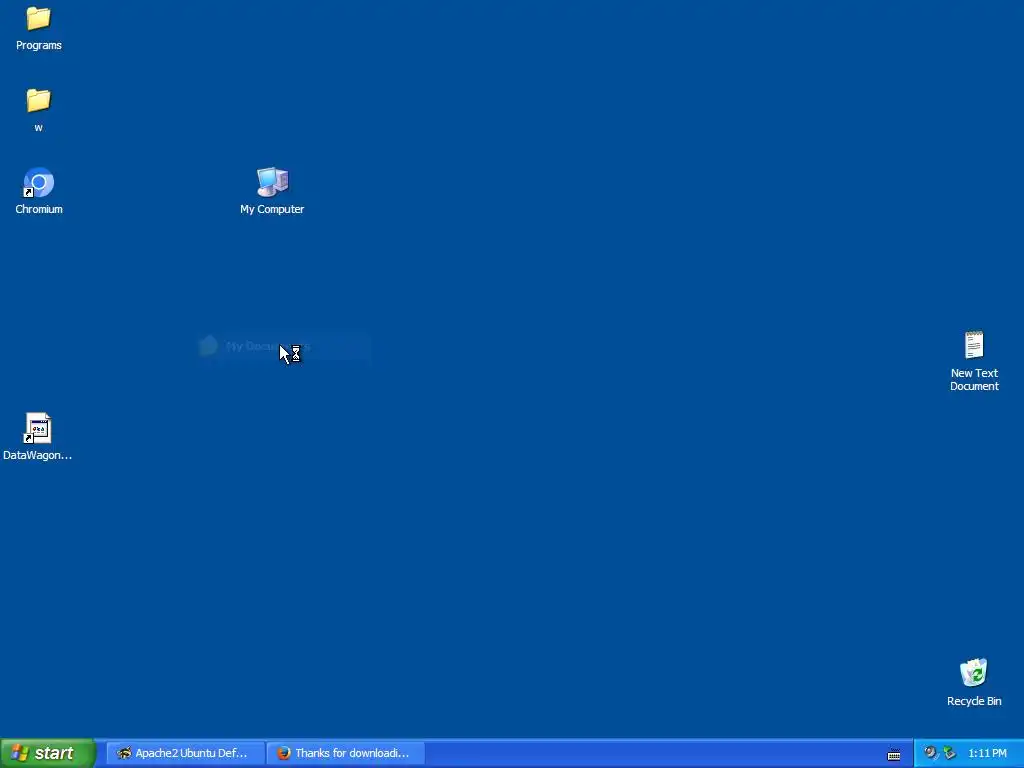This screenshot has height=768, width=1024.
Task: Switch to Thanks for downloading Firefox taskbar window
Action: (x=346, y=753)
